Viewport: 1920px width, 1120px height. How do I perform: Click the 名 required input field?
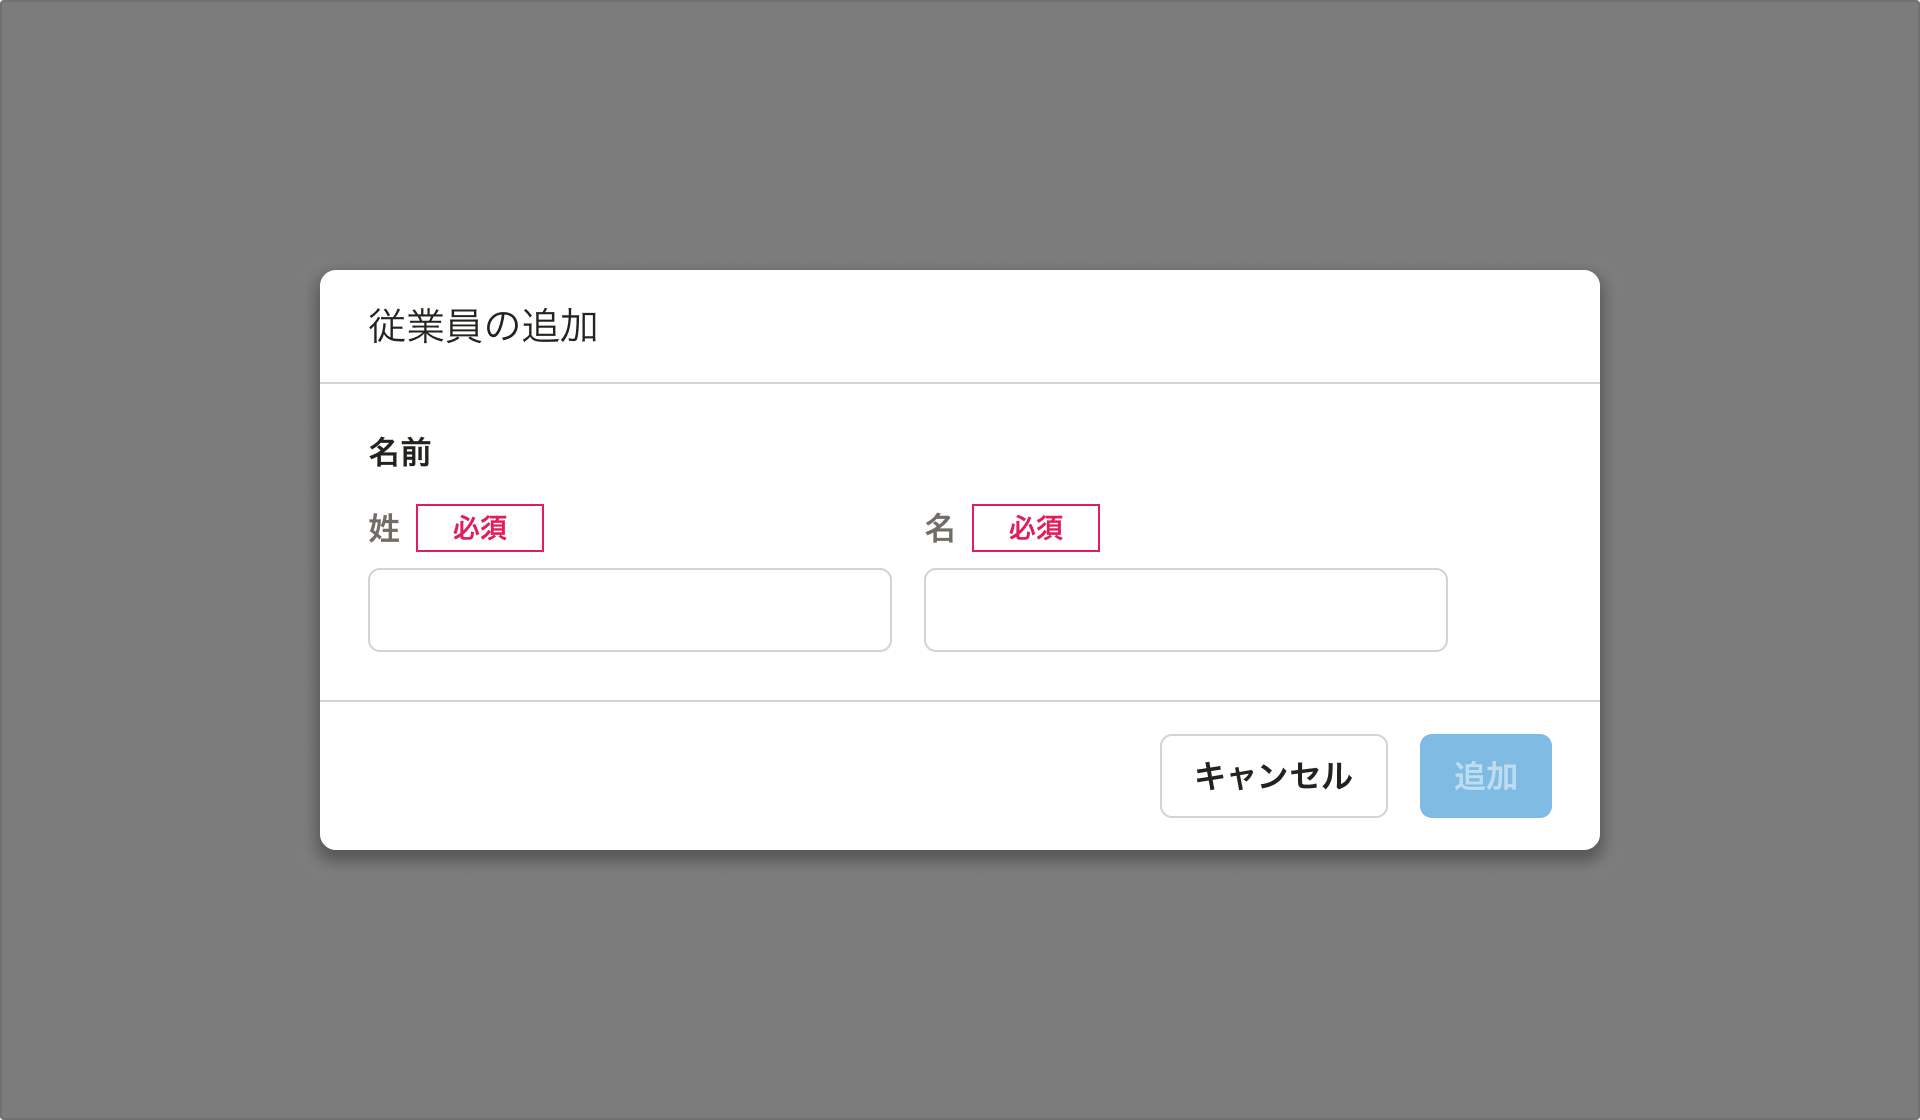[1184, 609]
